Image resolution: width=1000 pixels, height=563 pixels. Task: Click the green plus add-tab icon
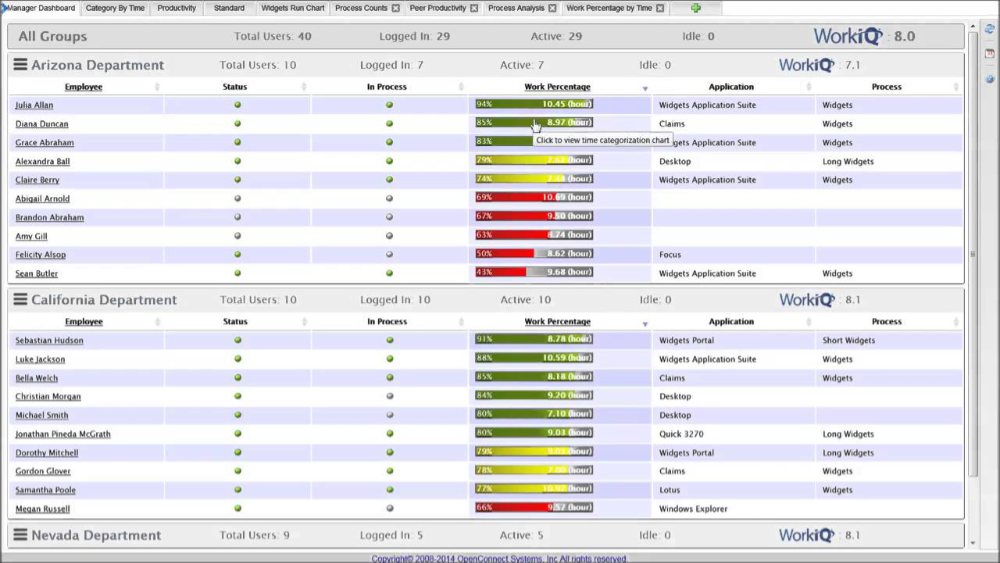[x=696, y=8]
